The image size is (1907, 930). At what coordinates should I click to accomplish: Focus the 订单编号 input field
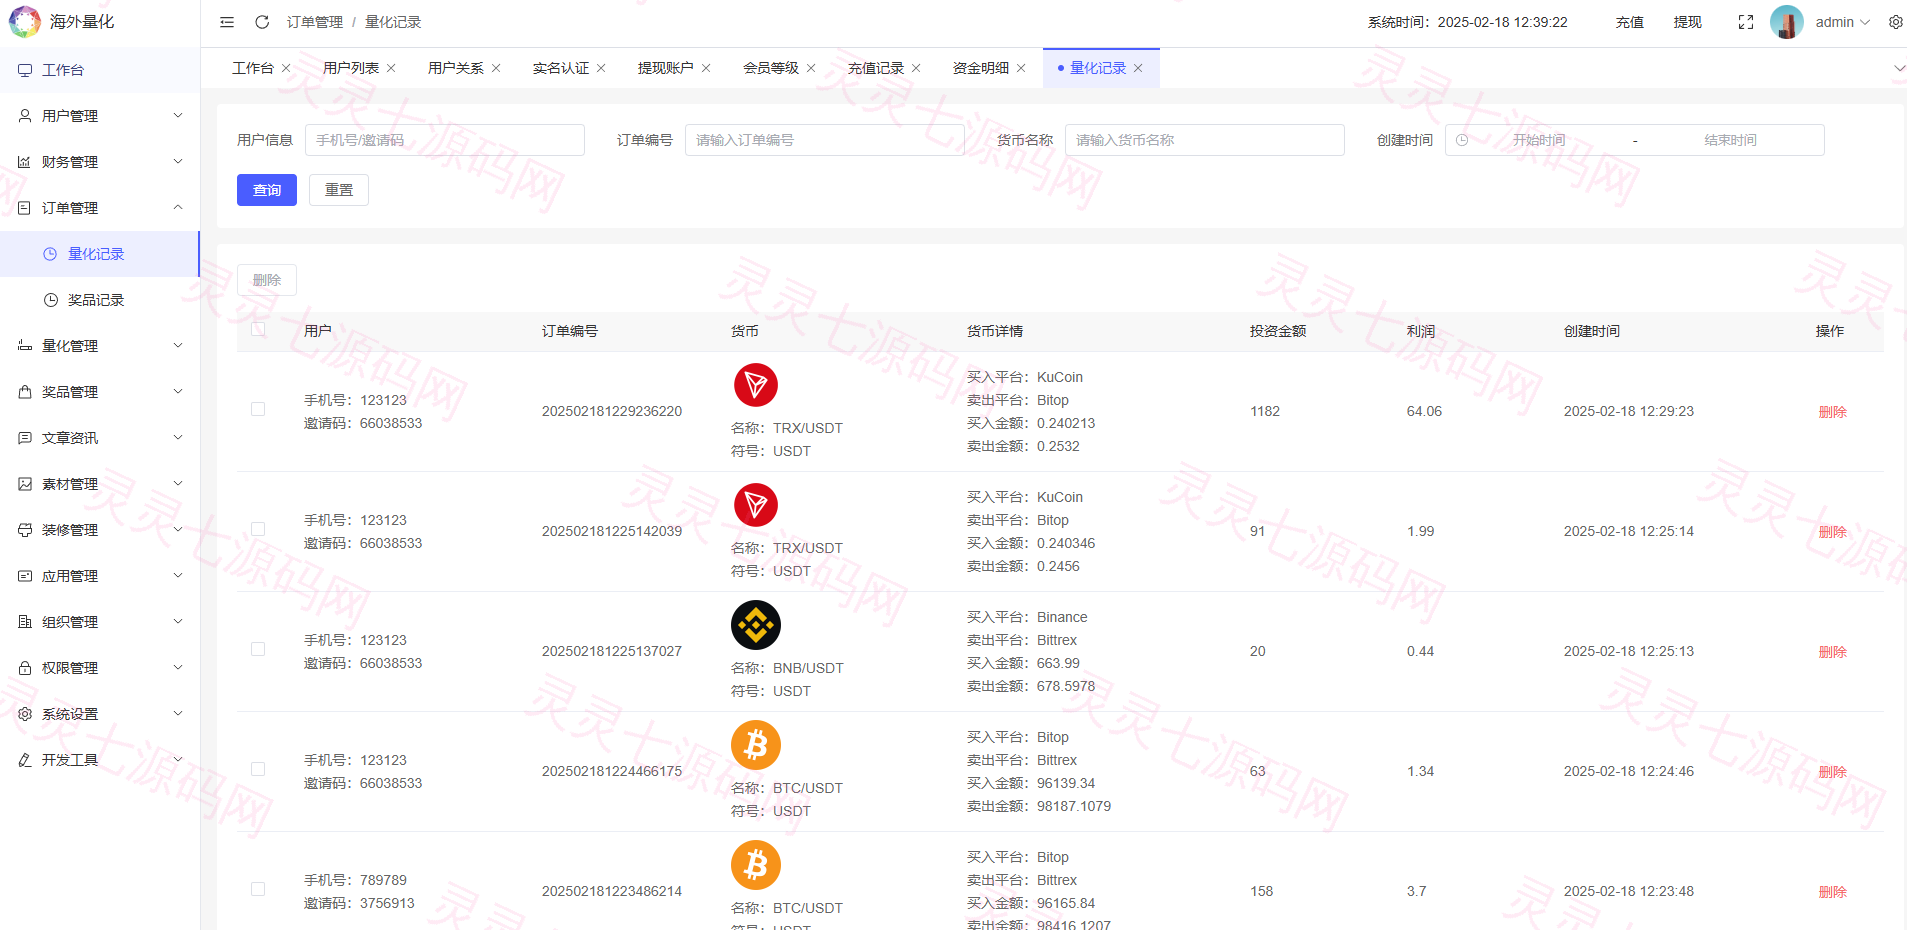coord(825,140)
